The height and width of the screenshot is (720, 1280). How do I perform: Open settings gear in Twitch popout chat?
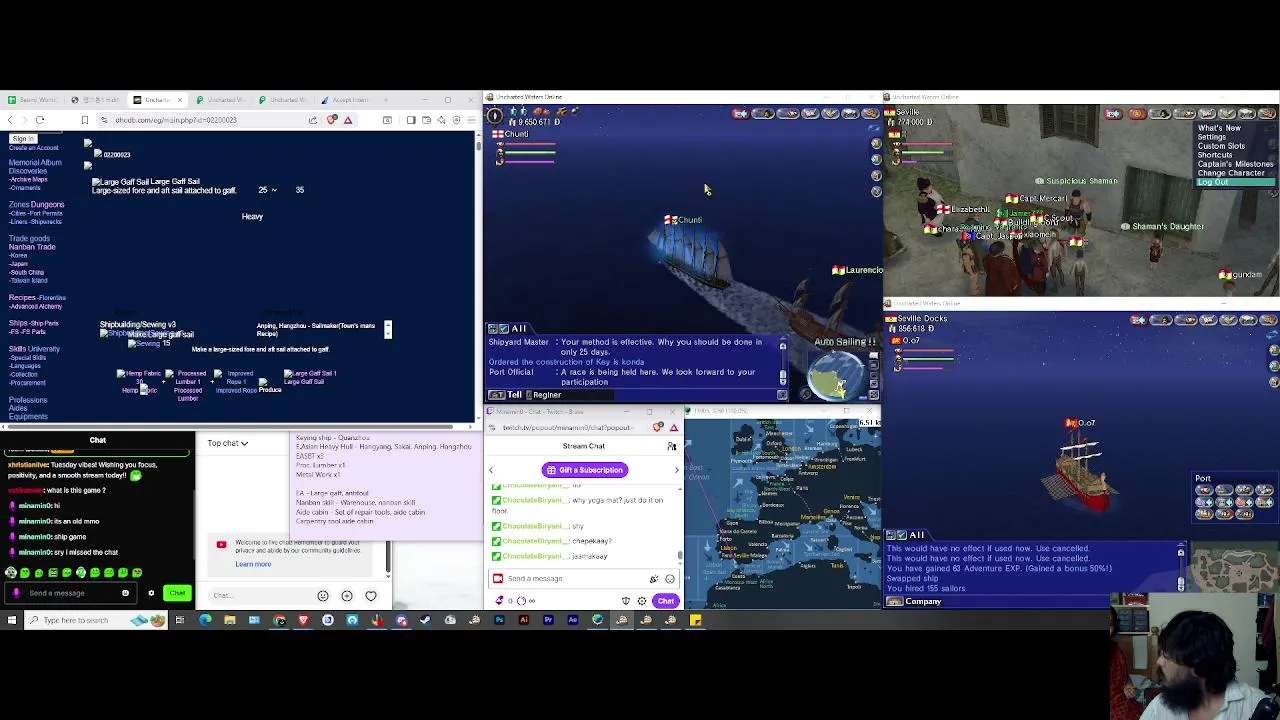(x=642, y=601)
